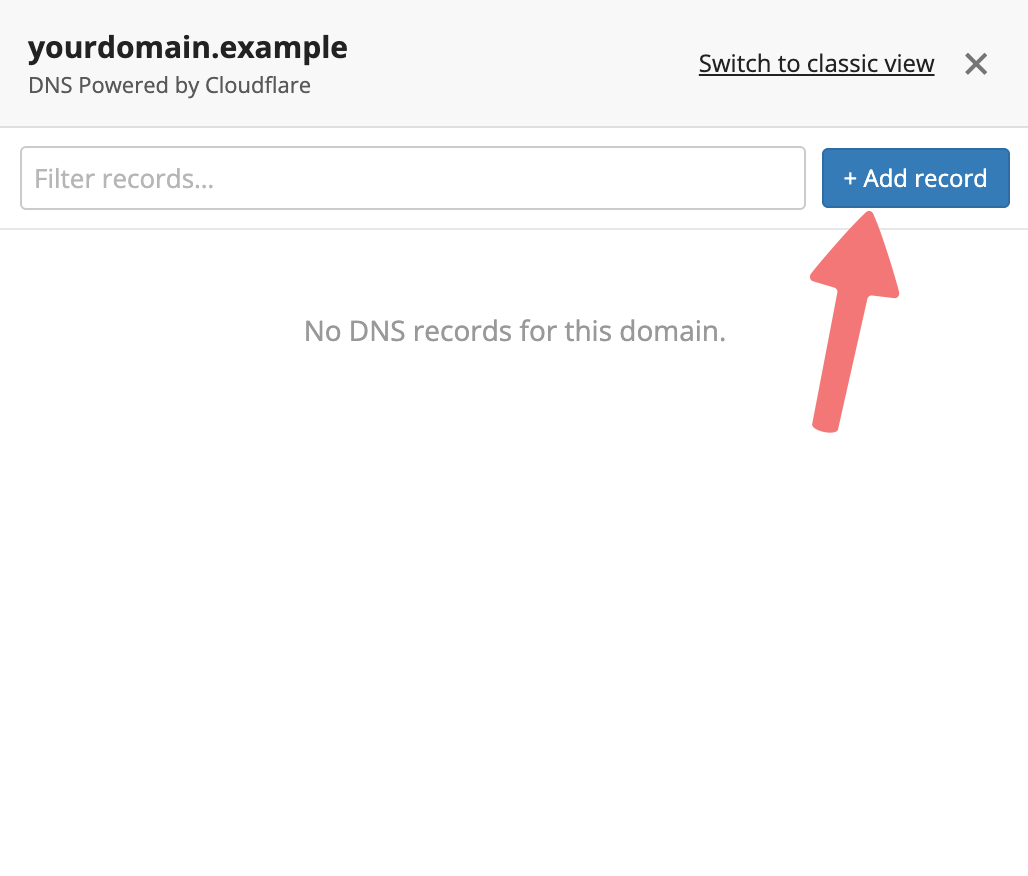Click the red arrow annotation
The height and width of the screenshot is (876, 1028).
pyautogui.click(x=854, y=321)
